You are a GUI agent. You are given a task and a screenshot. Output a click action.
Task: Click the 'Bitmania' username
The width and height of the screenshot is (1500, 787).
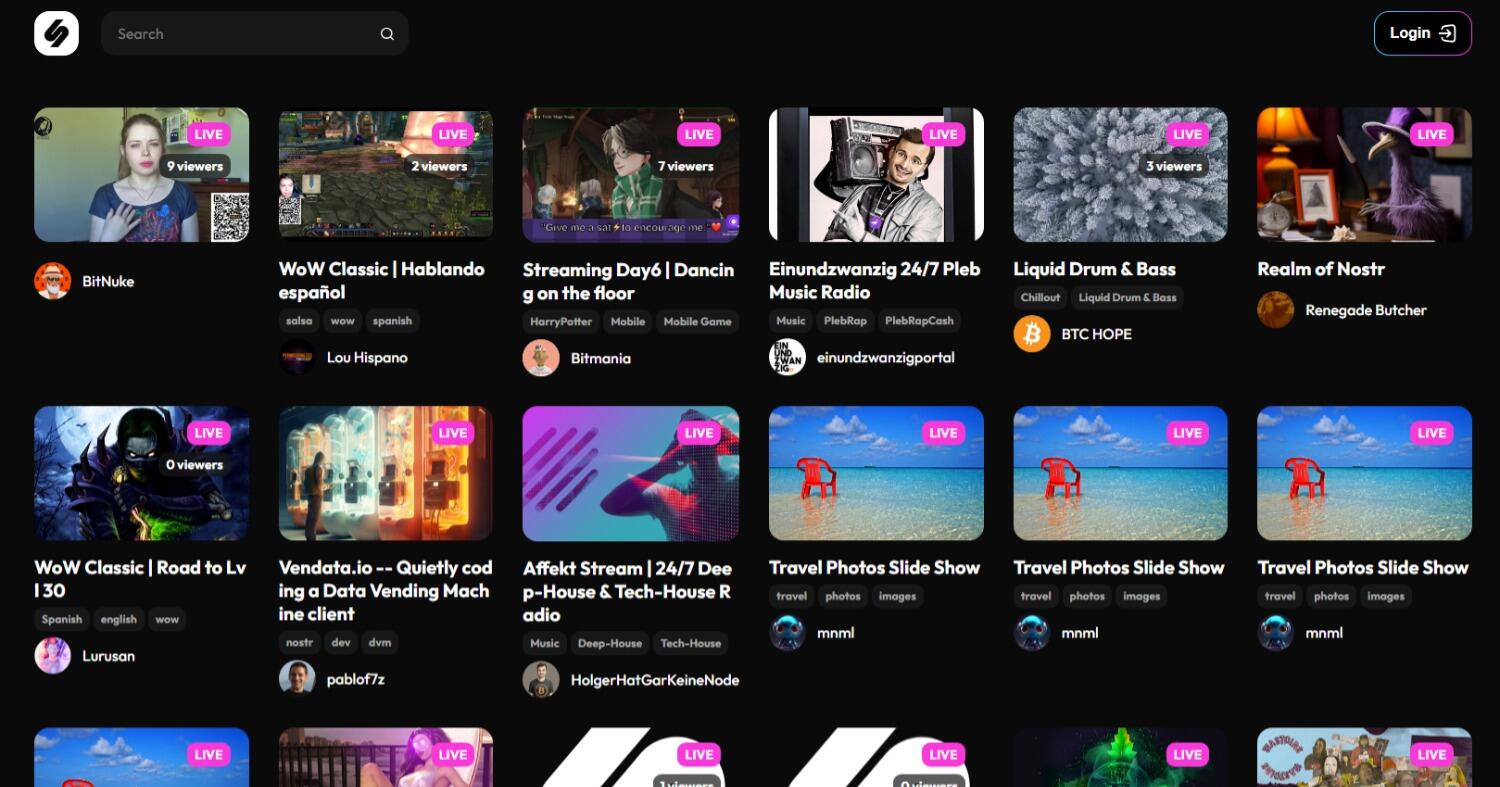601,358
